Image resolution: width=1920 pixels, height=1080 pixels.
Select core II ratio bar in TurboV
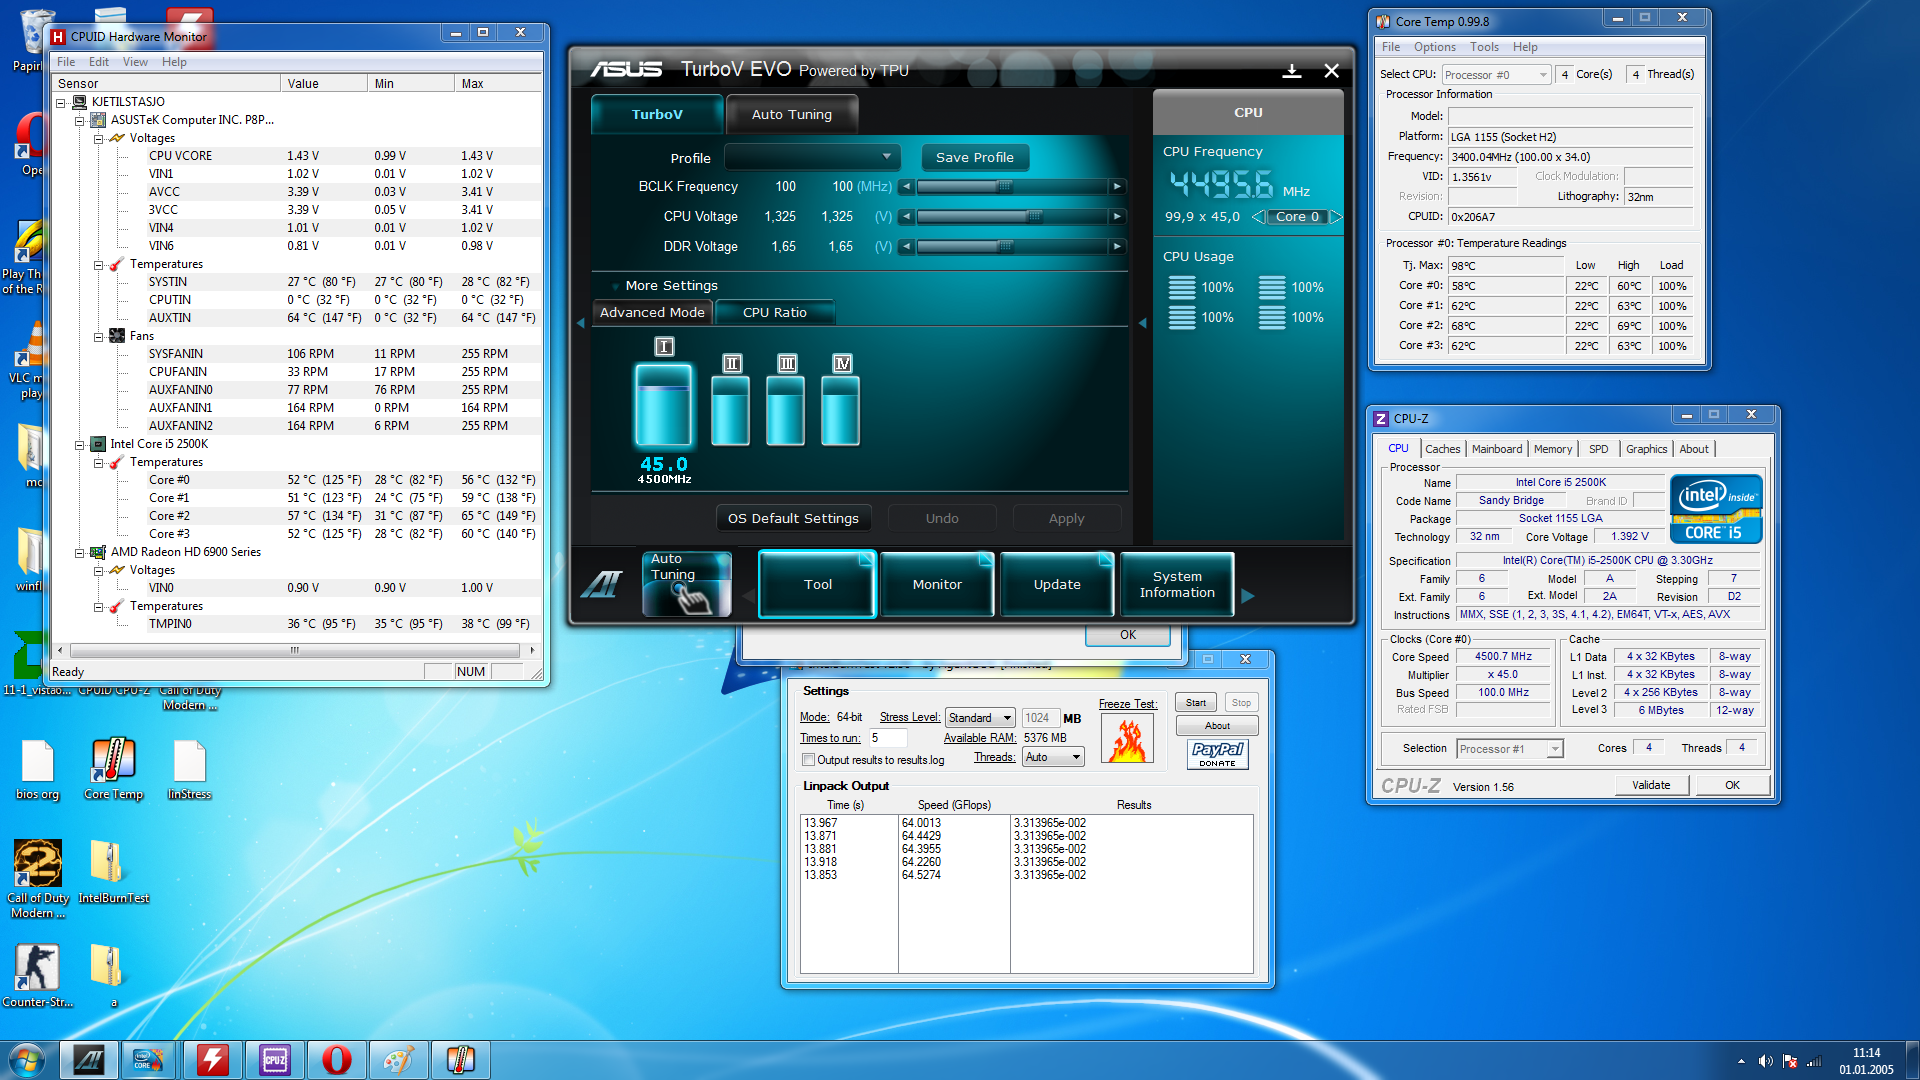tap(730, 411)
